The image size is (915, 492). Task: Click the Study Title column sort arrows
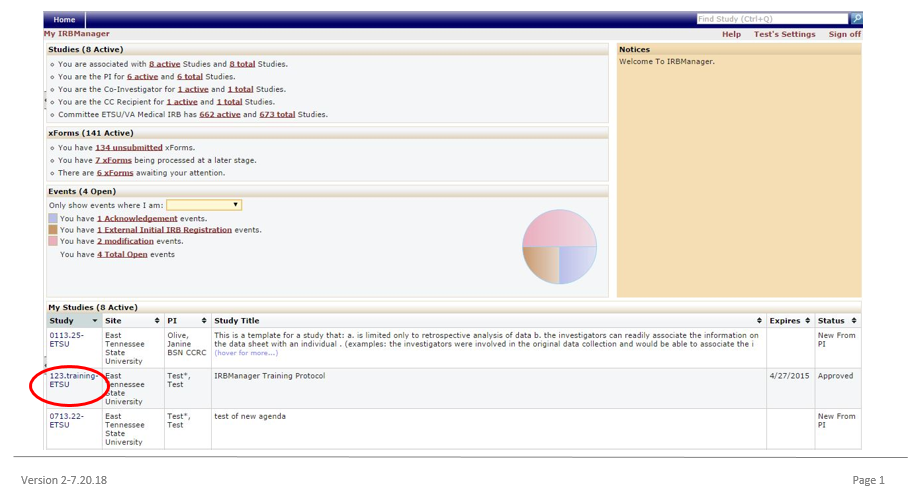click(x=759, y=320)
